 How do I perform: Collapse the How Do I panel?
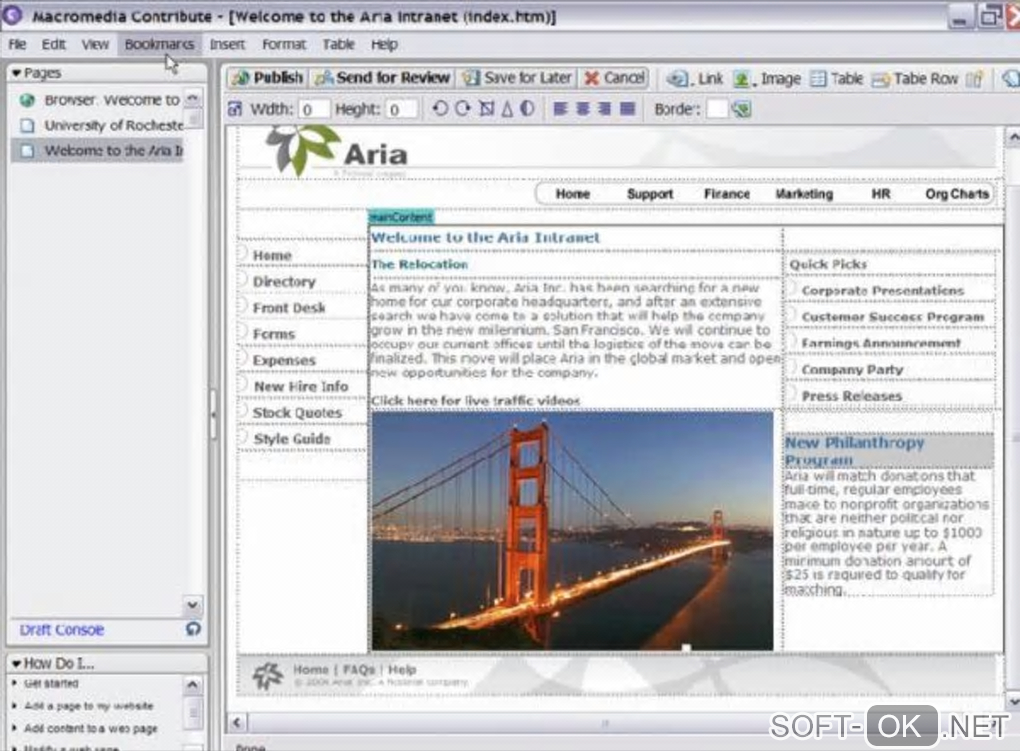pyautogui.click(x=17, y=664)
